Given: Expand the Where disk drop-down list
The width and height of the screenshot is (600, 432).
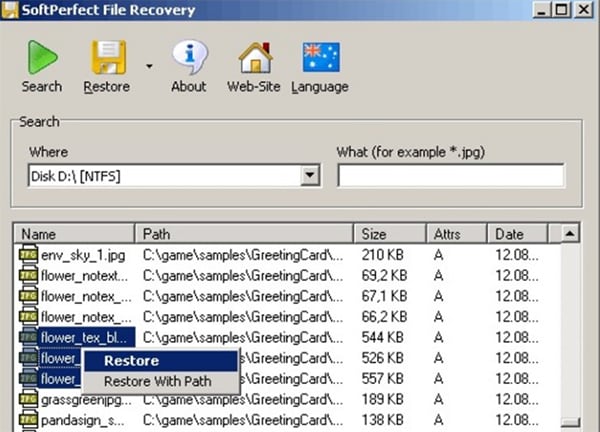Looking at the screenshot, I should [310, 176].
